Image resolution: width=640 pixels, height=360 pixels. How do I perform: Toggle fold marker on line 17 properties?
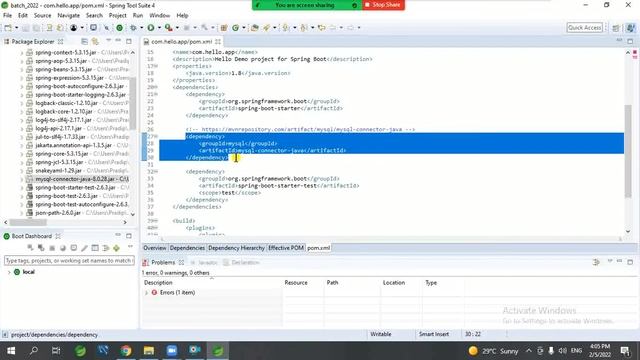tap(156, 66)
